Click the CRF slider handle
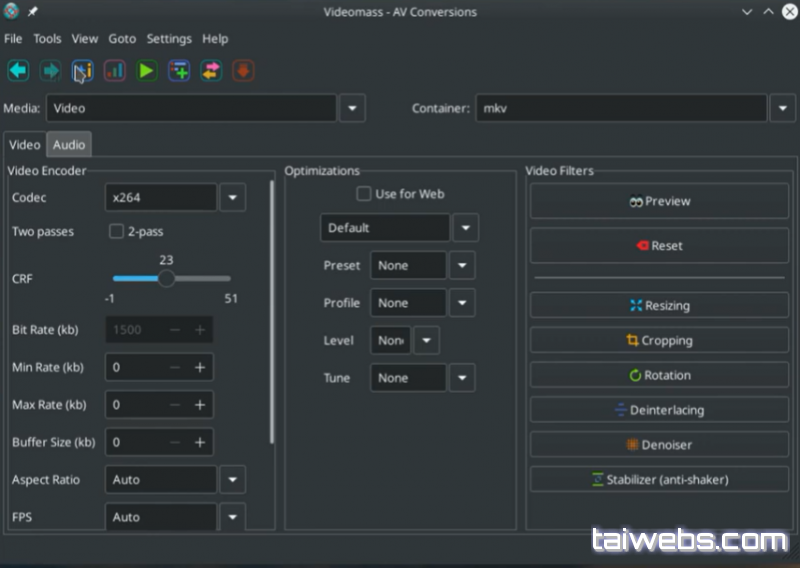 (167, 279)
